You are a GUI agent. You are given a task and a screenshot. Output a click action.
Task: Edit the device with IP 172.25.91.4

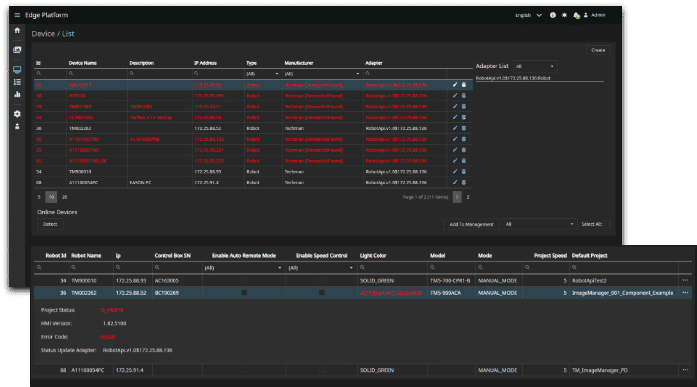tap(455, 182)
